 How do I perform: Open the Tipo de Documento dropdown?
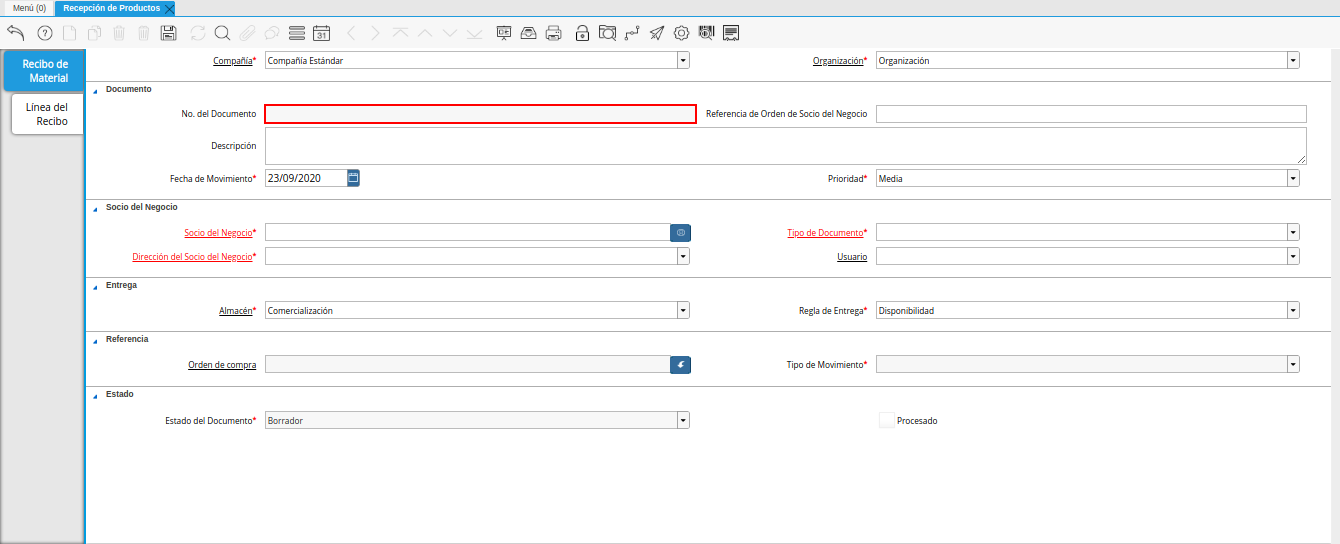(x=1293, y=233)
